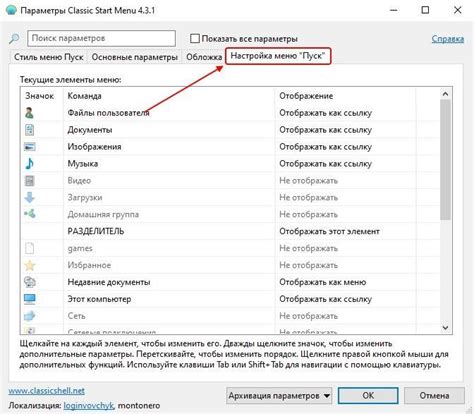This screenshot has width=474, height=414.
Task: Open the Справка help link
Action: coord(448,39)
